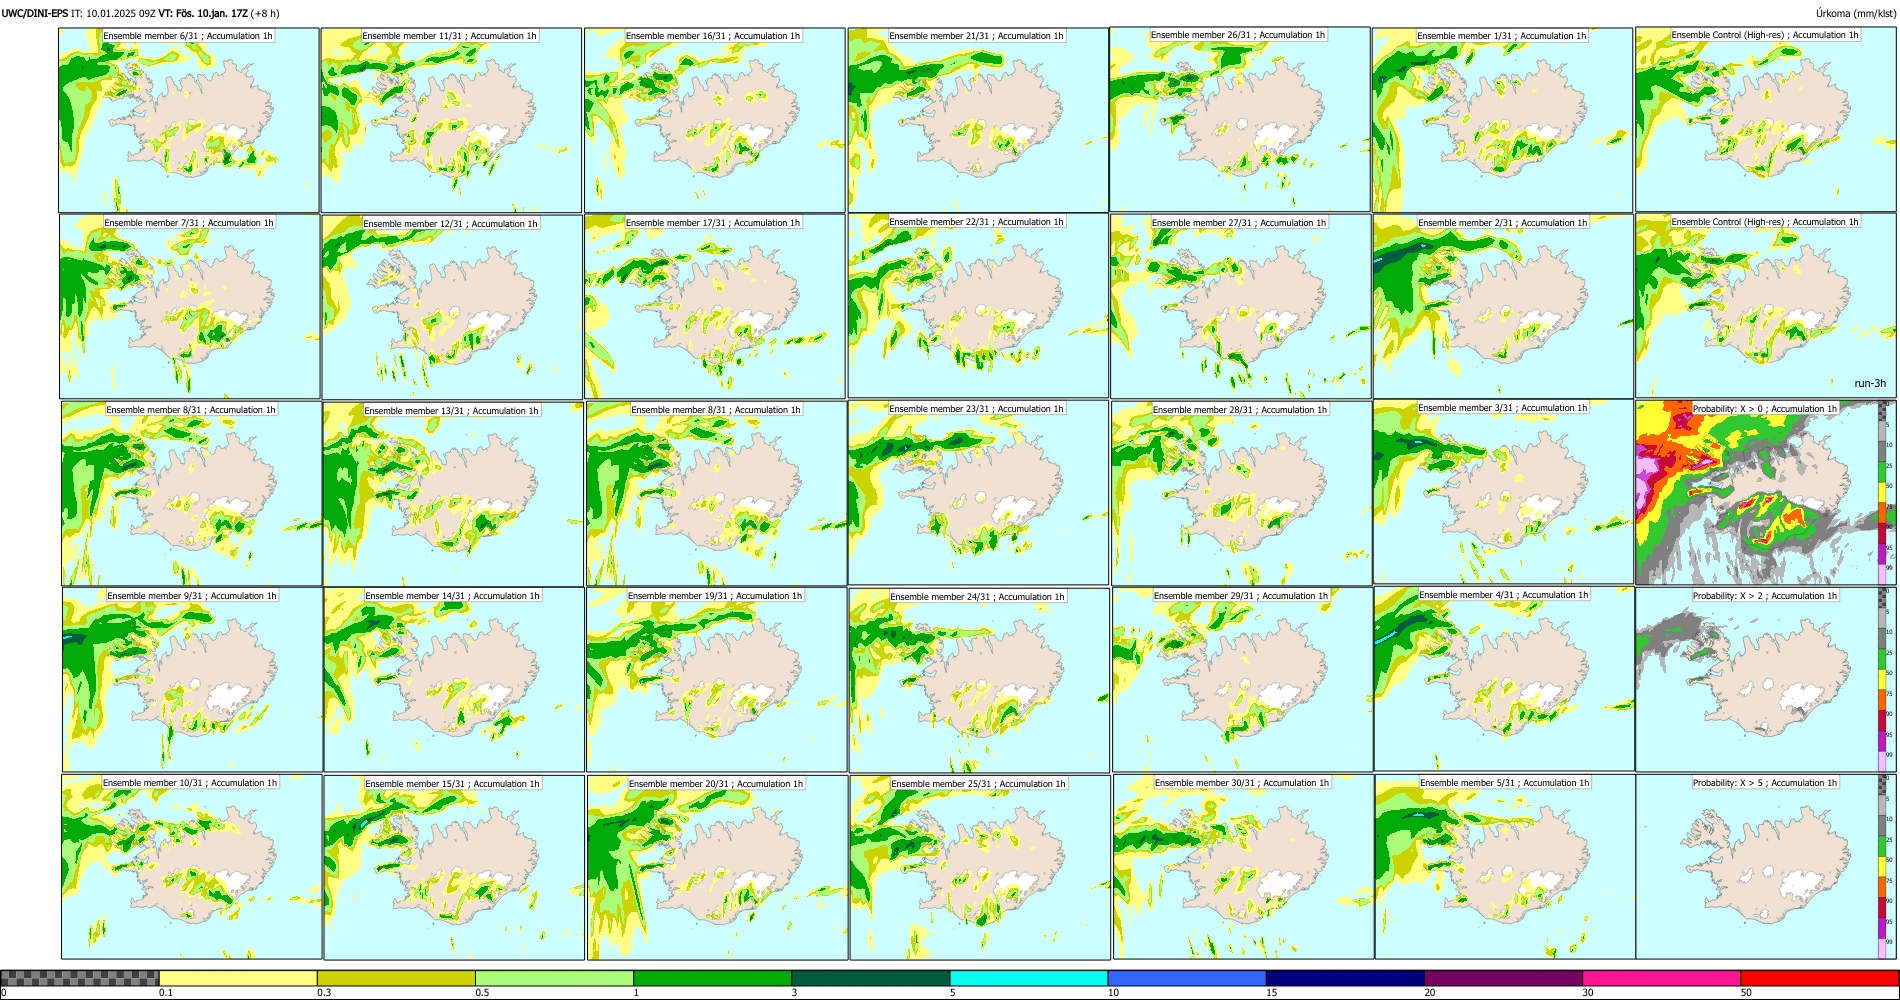The width and height of the screenshot is (1900, 1000).
Task: Click the 'Ensemble member 5/31' title label
Action: click(x=1505, y=783)
